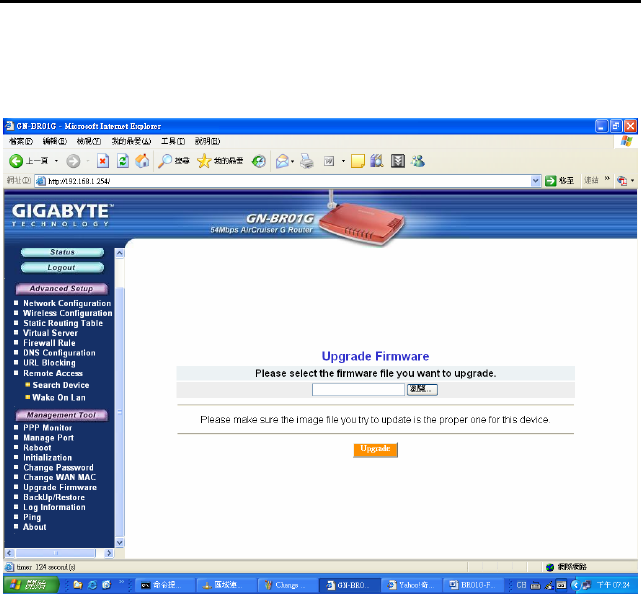The image size is (641, 594).
Task: Open Remote Access link
Action: (53, 373)
